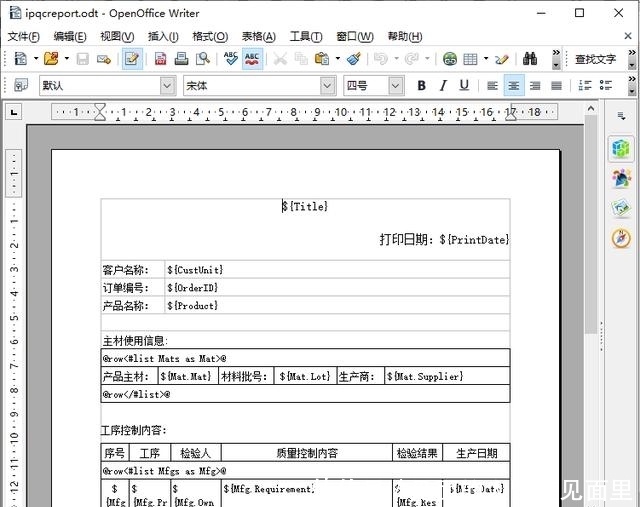This screenshot has width=640, height=507.
Task: Send document as e-mail
Action: (104, 59)
